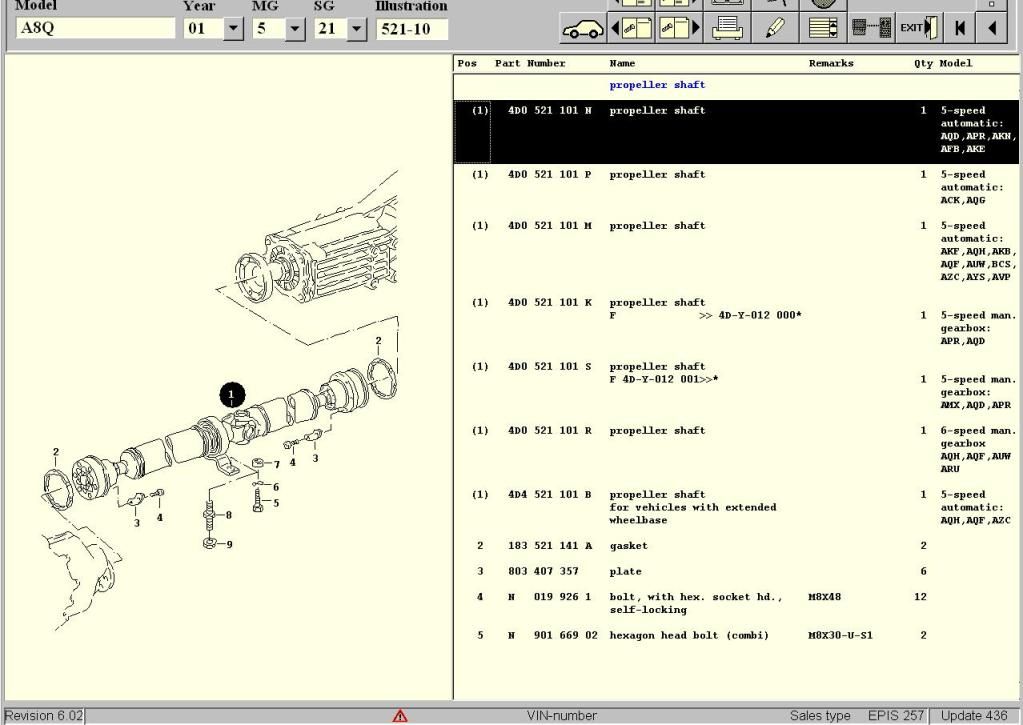Click the 'plate' name cell

click(625, 572)
